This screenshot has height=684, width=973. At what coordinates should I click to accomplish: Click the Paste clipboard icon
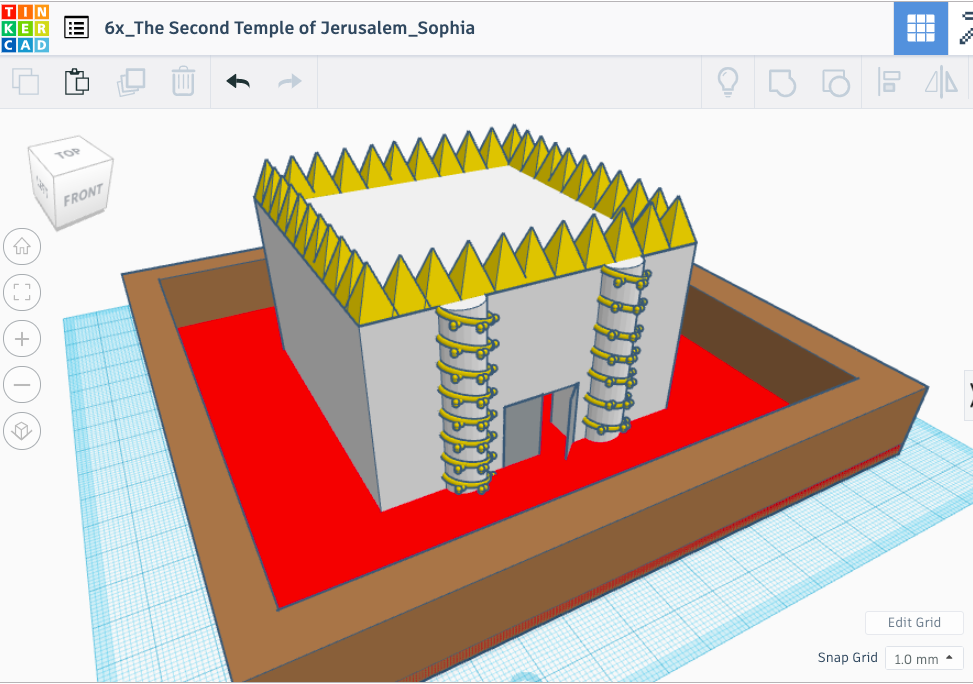pos(77,82)
